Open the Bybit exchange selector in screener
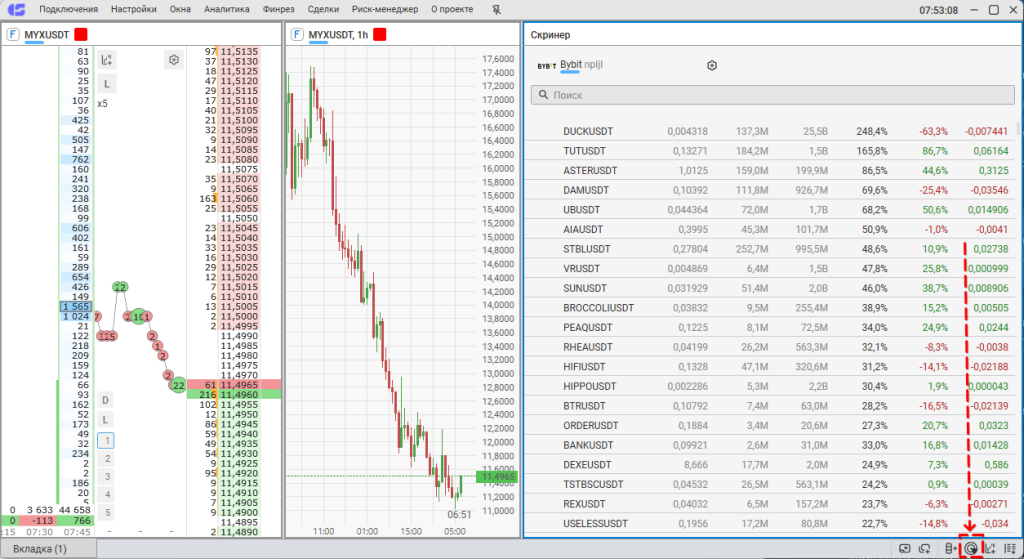 pos(570,65)
